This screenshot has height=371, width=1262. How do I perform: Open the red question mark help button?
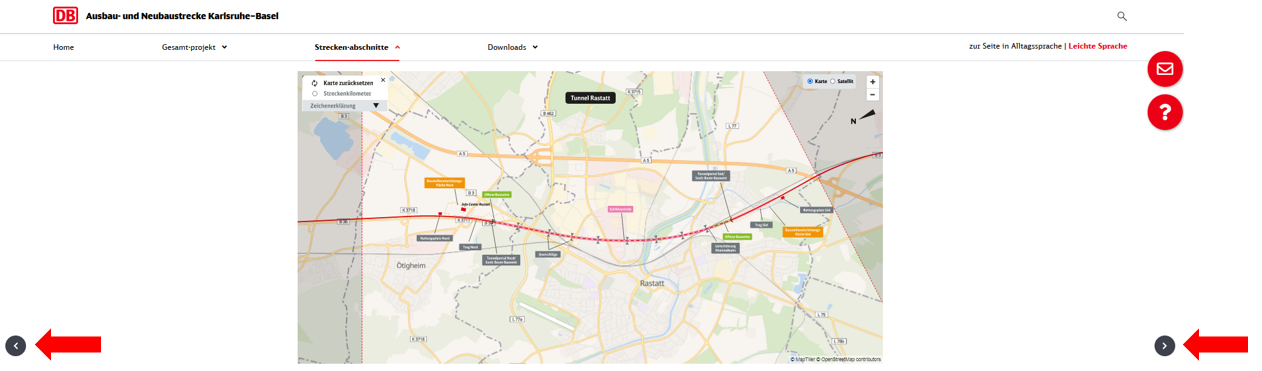tap(1165, 112)
